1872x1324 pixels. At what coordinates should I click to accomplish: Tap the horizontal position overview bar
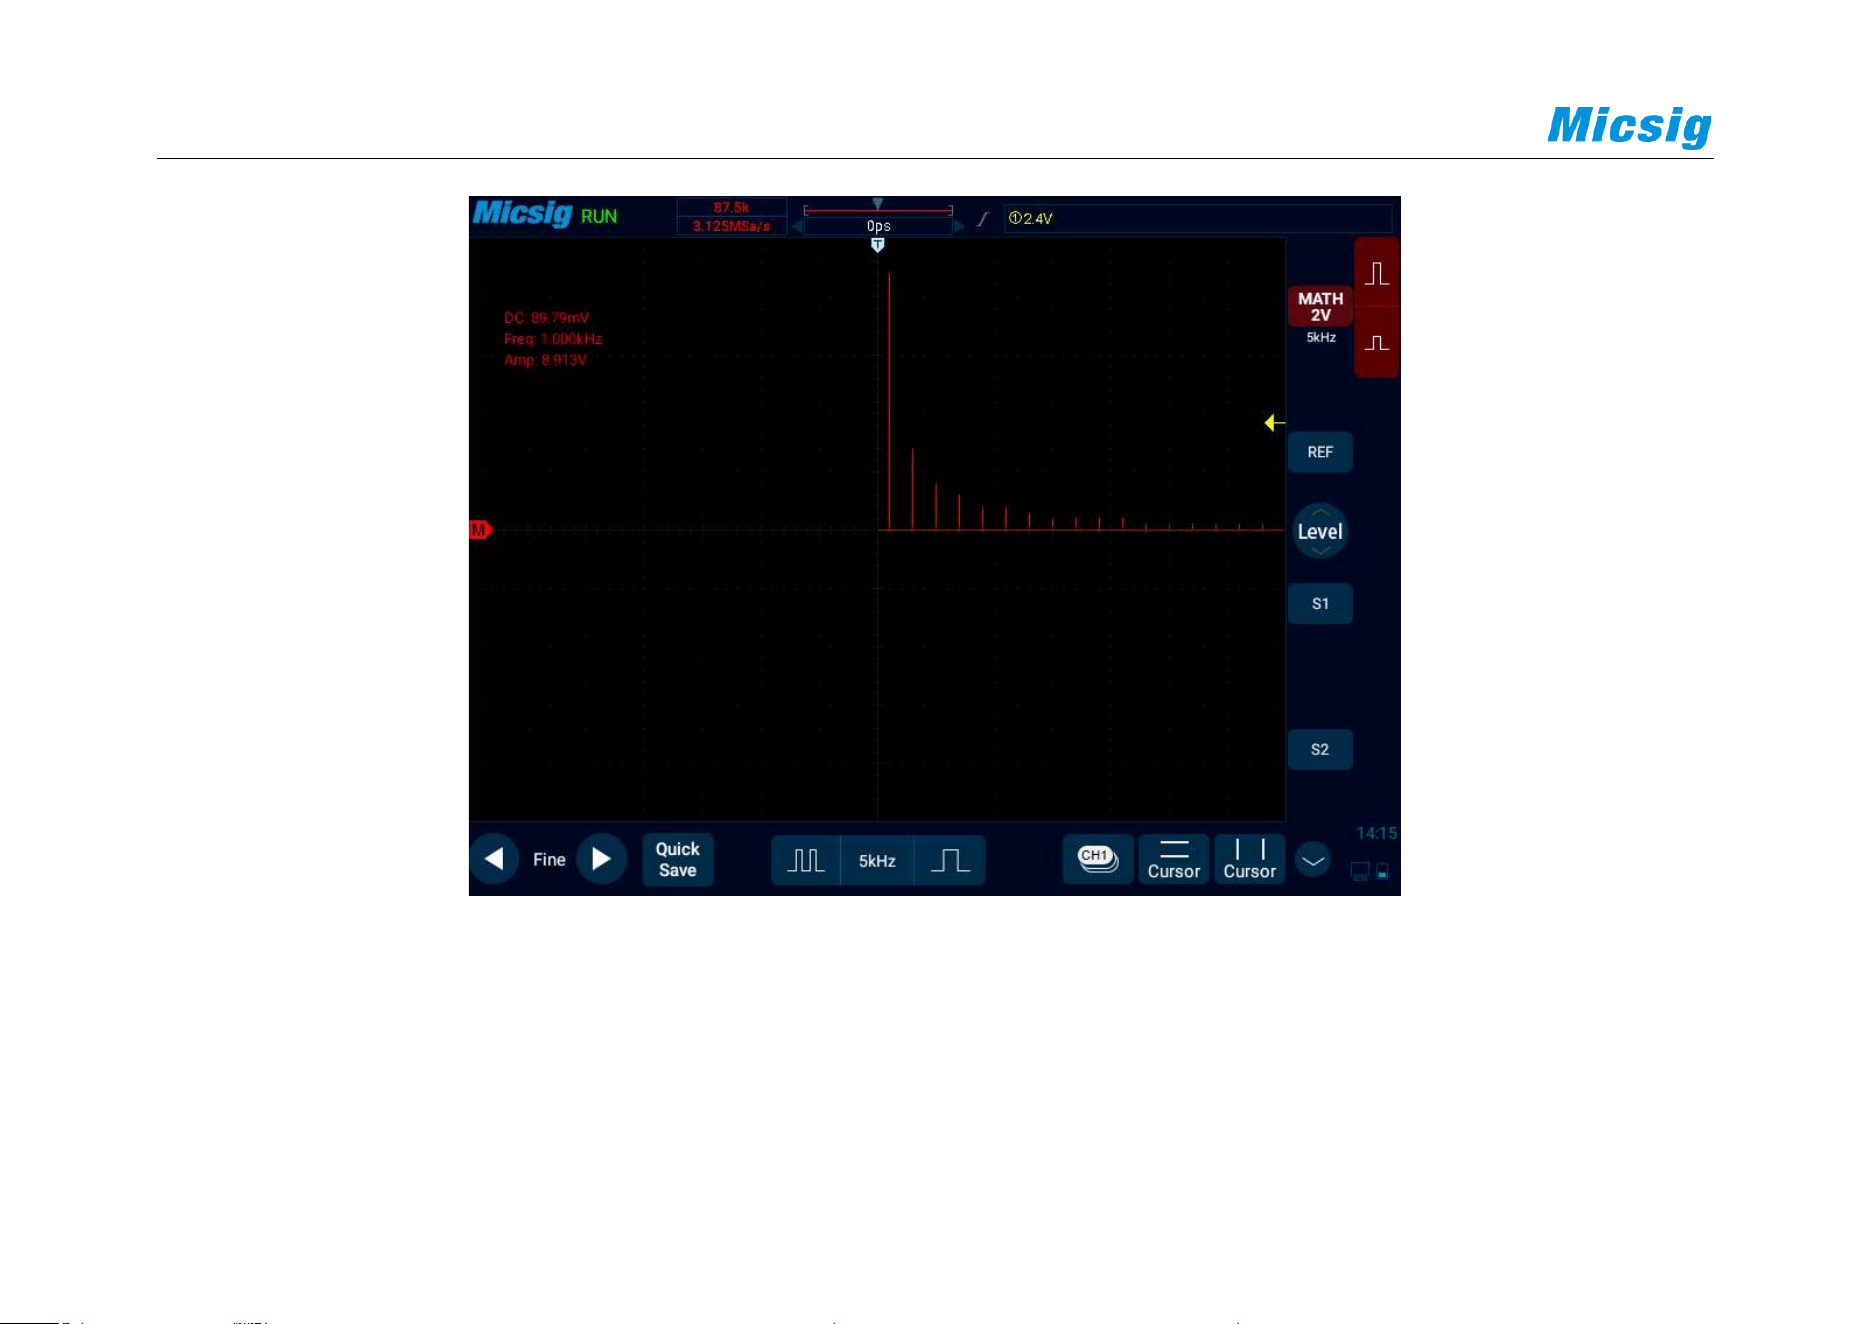pos(878,209)
